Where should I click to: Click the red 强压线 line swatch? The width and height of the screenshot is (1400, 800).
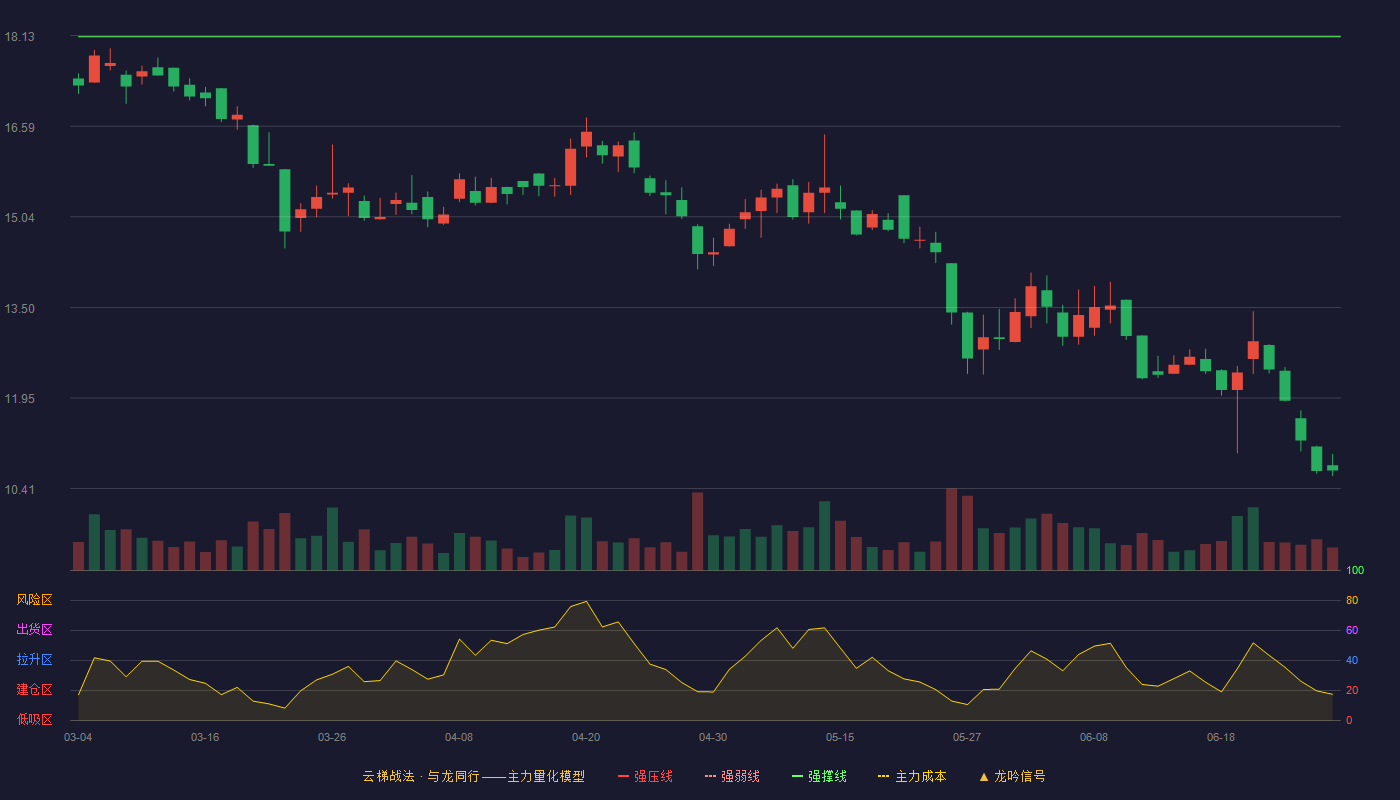(623, 776)
